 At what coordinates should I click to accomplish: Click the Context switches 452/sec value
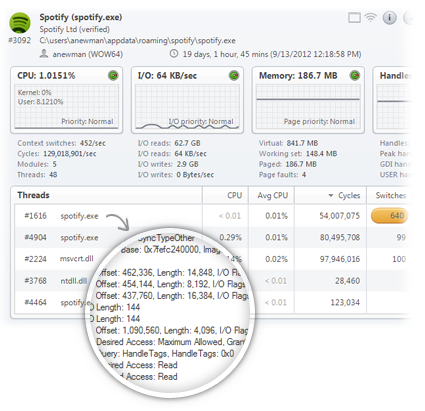point(92,143)
